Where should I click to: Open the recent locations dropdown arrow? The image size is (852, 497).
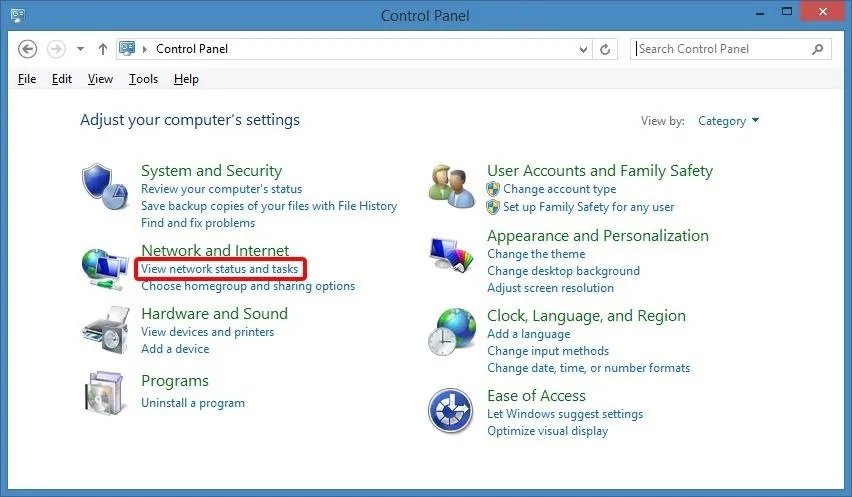coord(80,49)
